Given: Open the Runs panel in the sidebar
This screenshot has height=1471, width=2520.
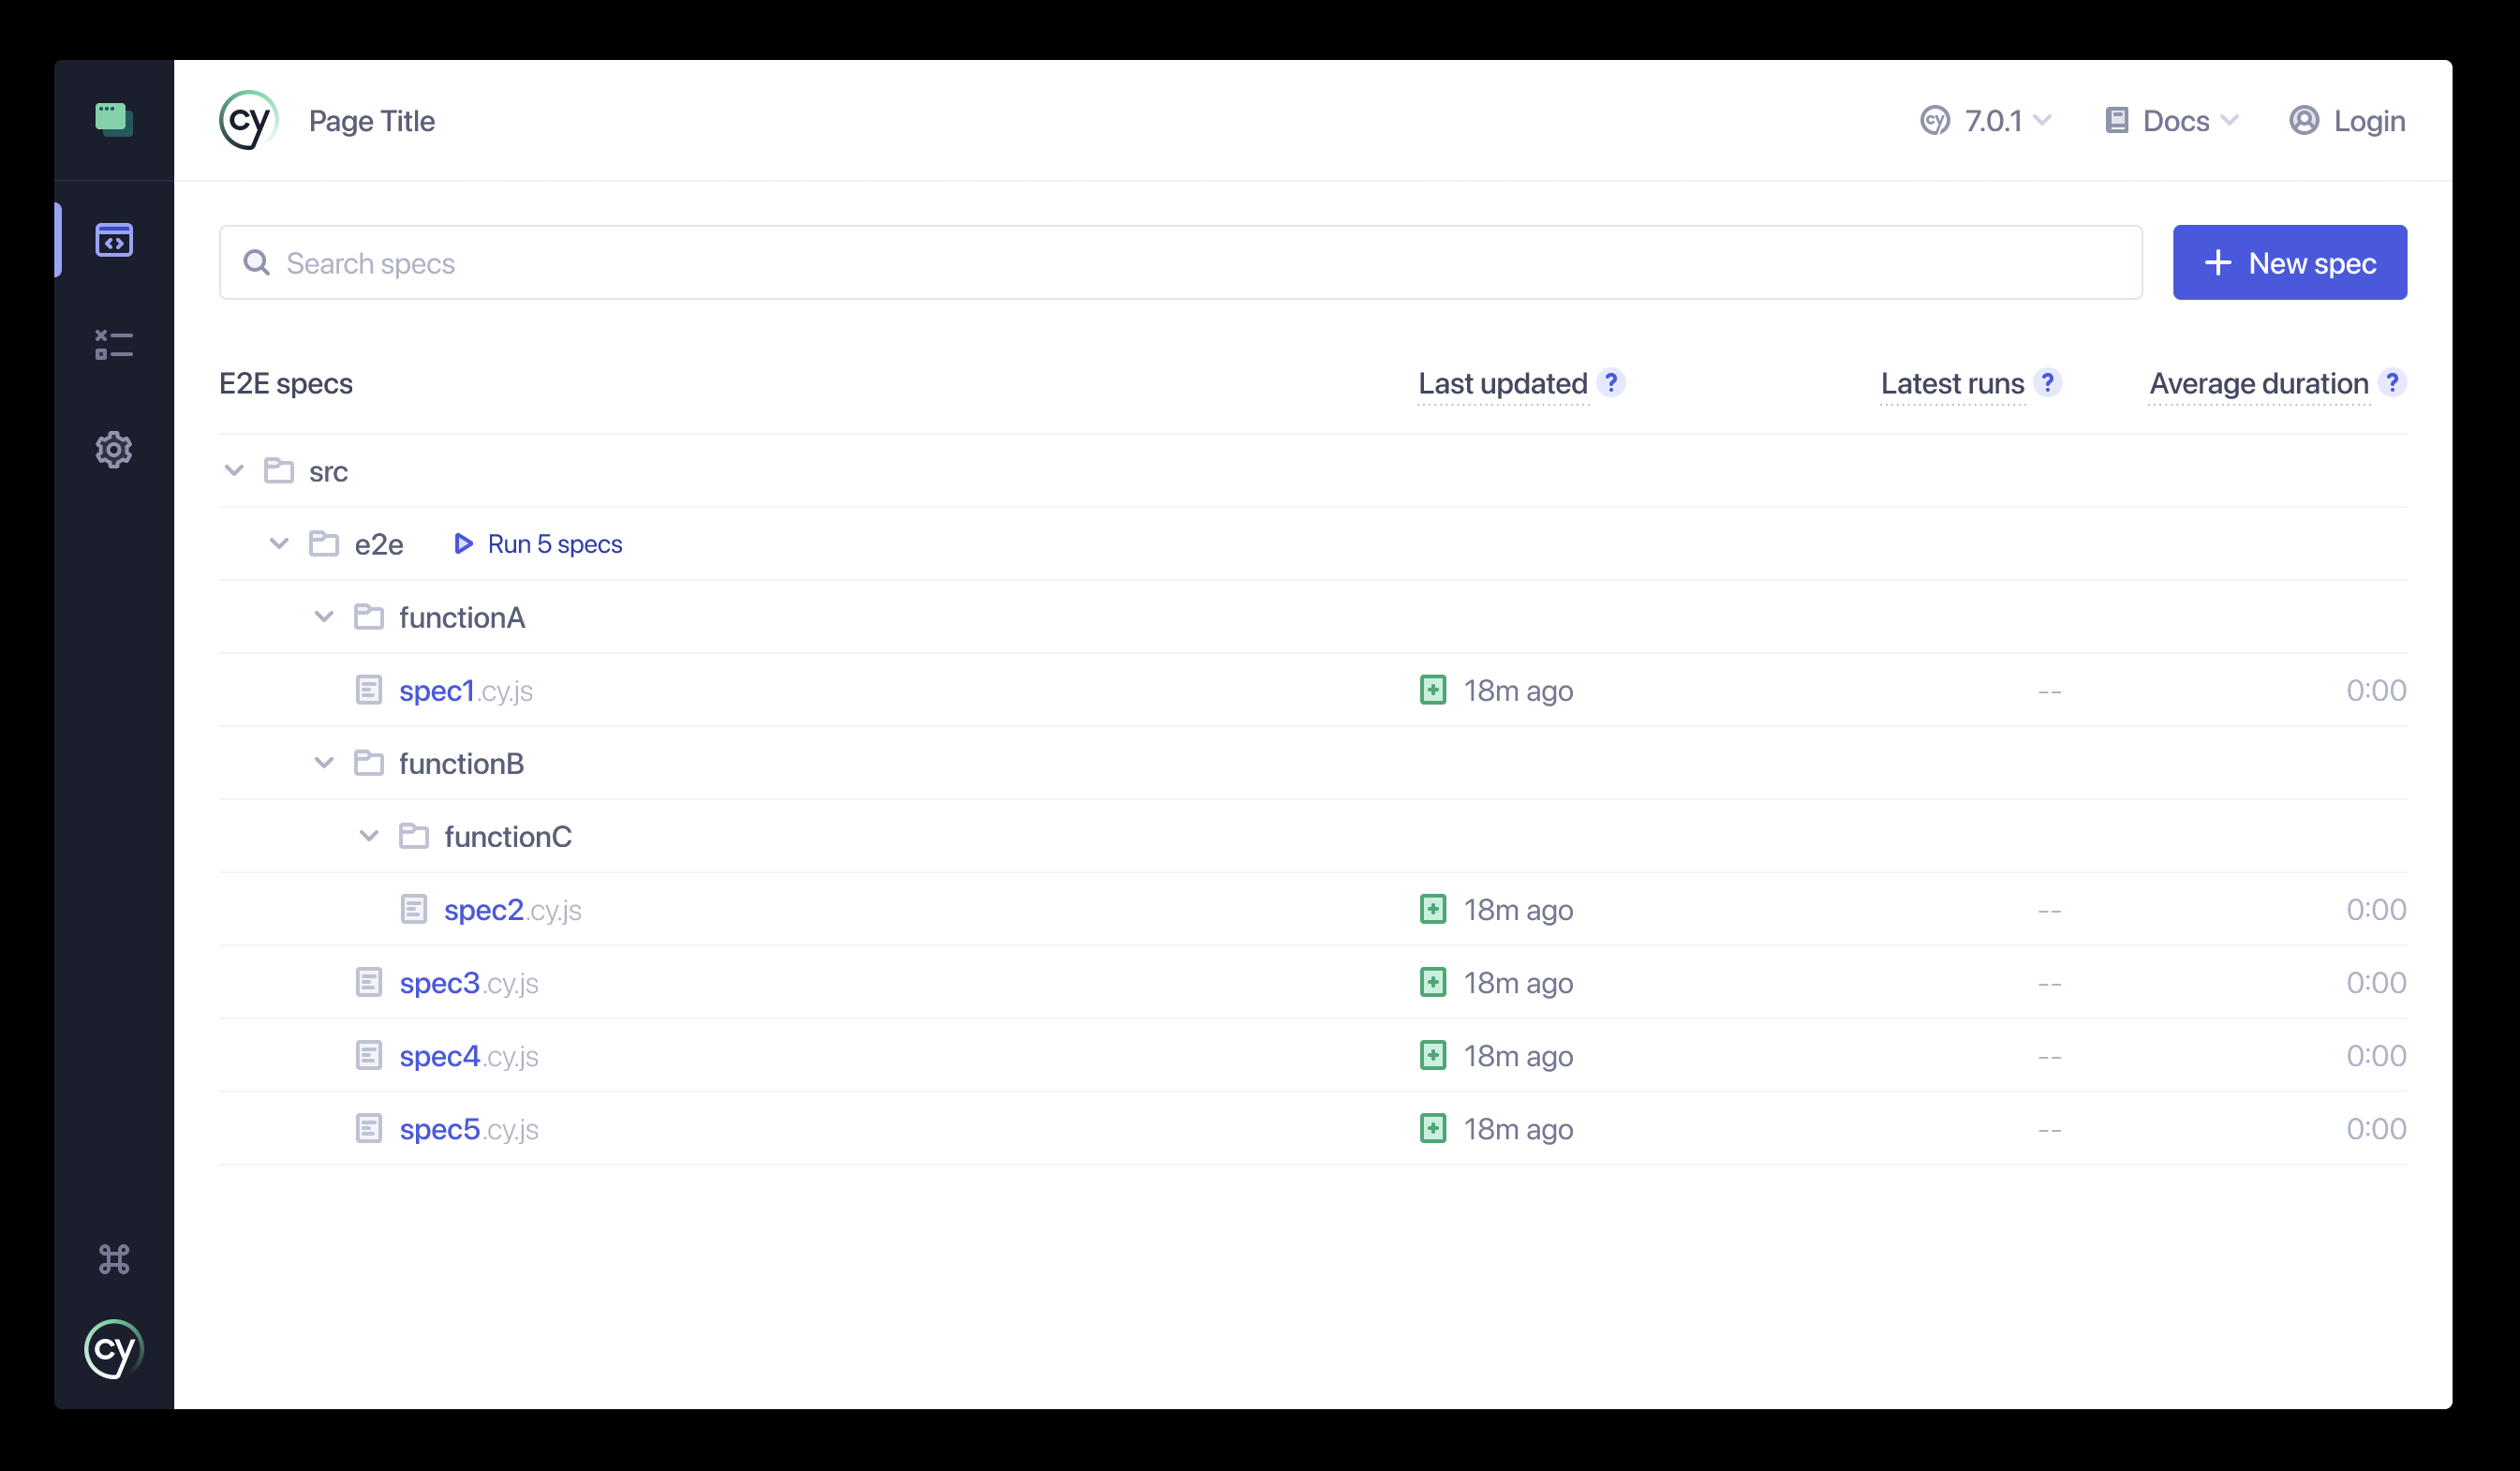Looking at the screenshot, I should tap(113, 345).
